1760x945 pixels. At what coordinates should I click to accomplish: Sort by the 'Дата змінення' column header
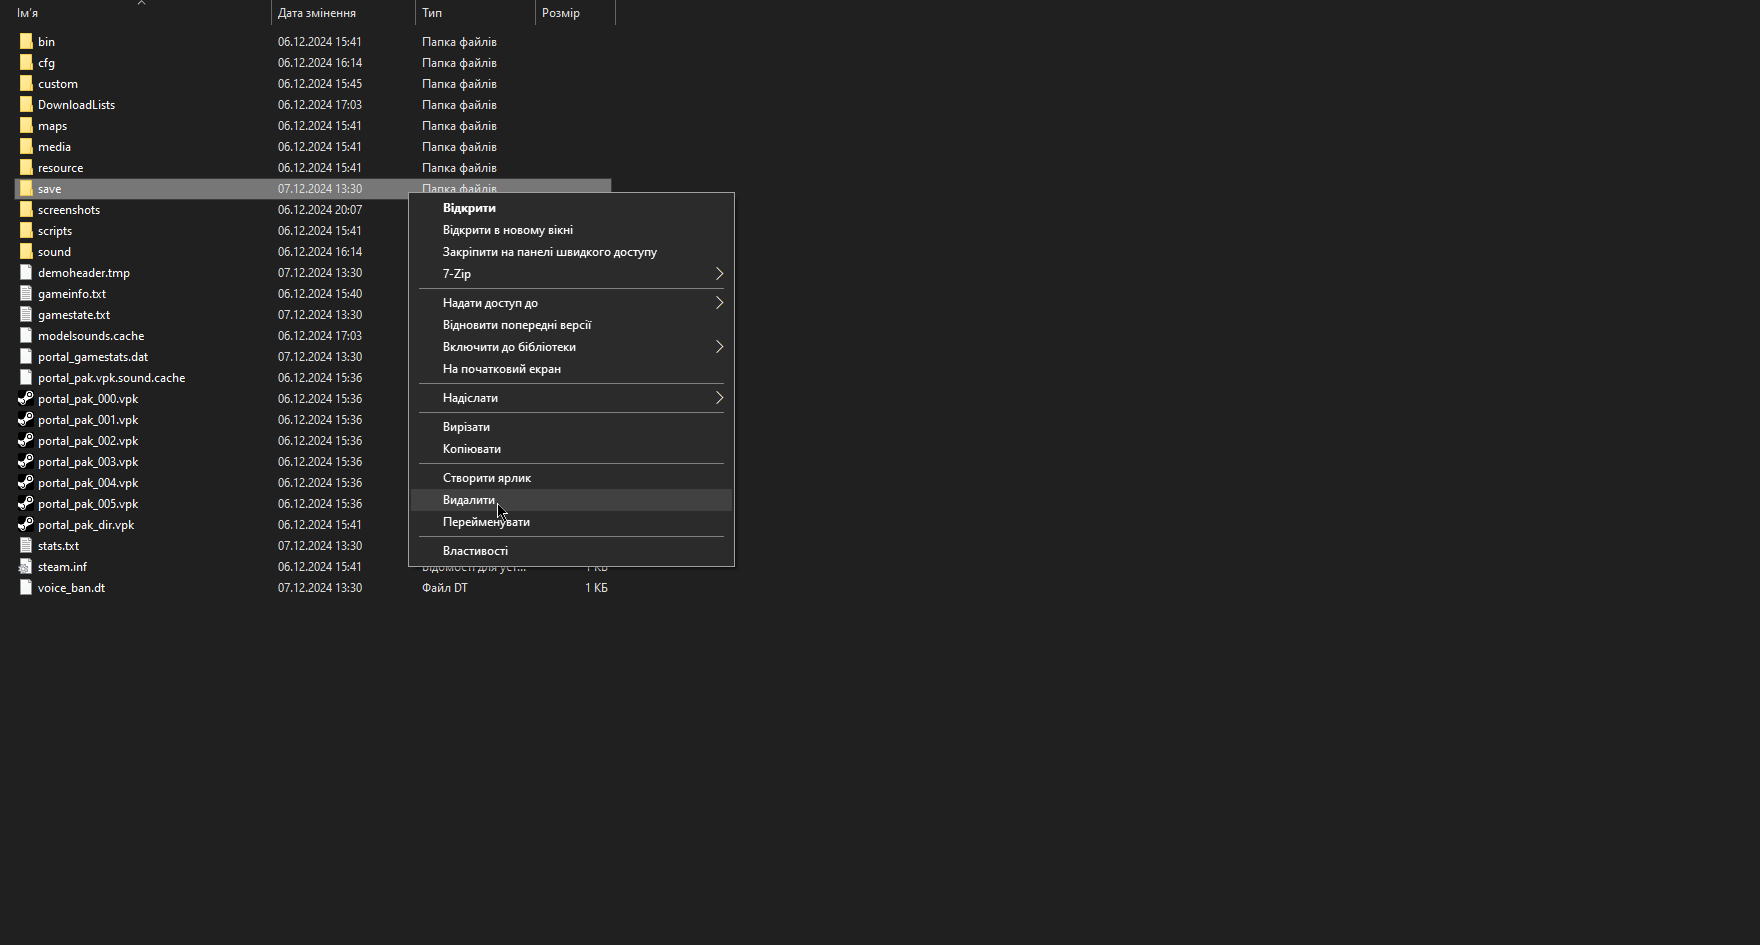[343, 13]
